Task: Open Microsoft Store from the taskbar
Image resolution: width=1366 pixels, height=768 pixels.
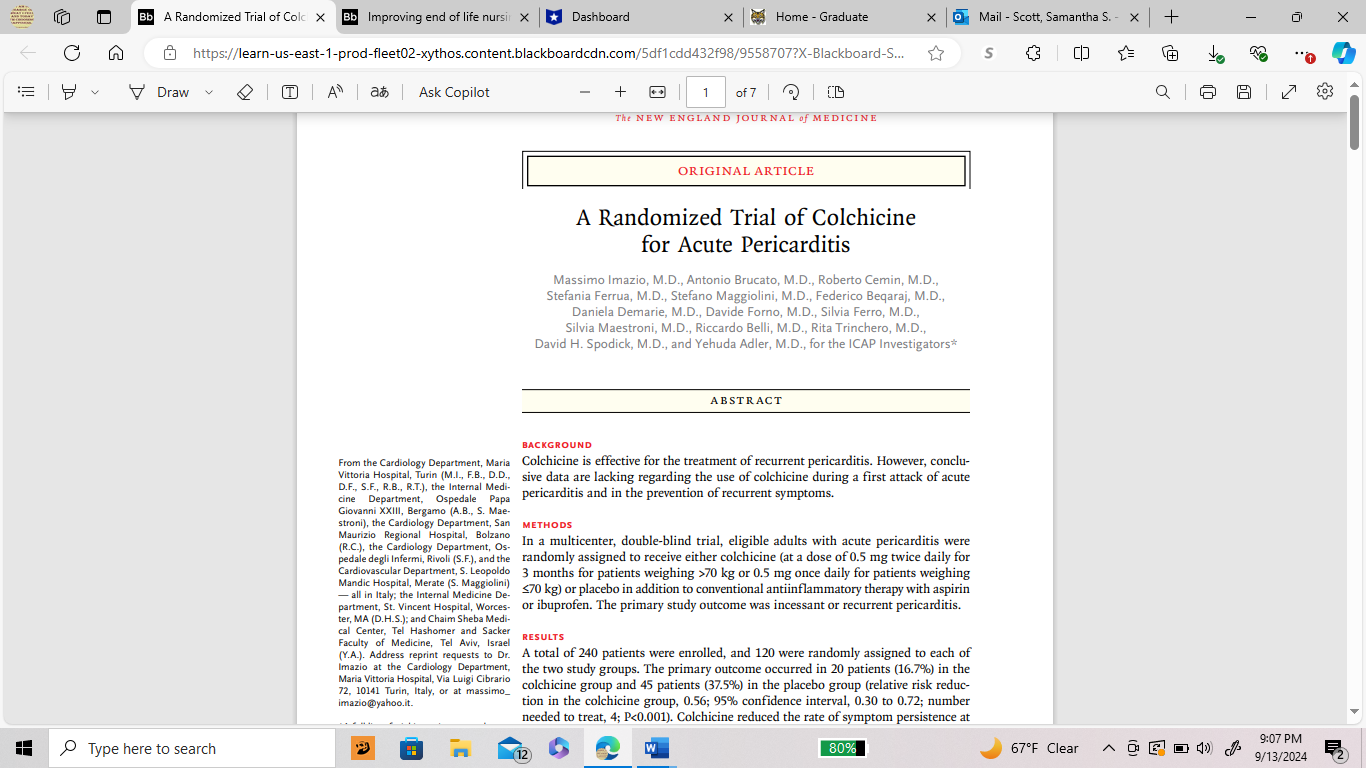Action: 411,748
